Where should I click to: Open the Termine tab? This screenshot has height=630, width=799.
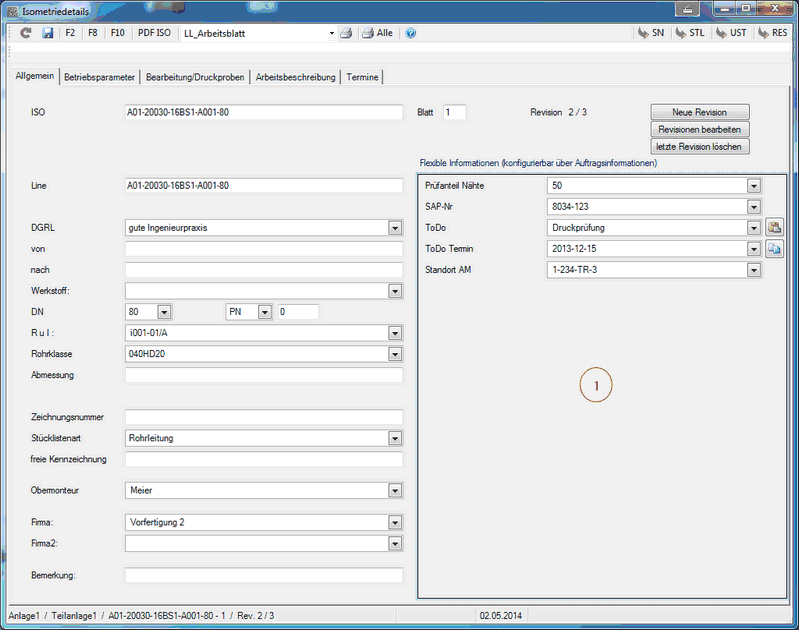362,77
